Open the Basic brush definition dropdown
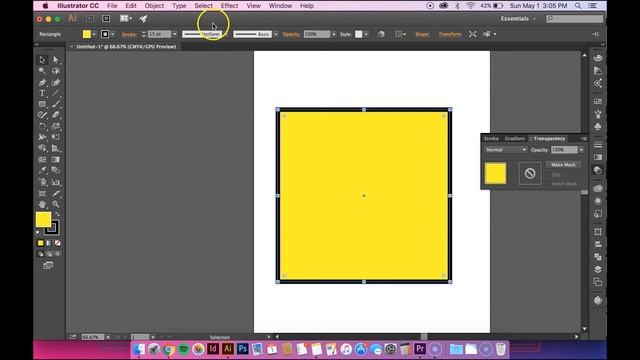The image size is (640, 360). pos(276,34)
